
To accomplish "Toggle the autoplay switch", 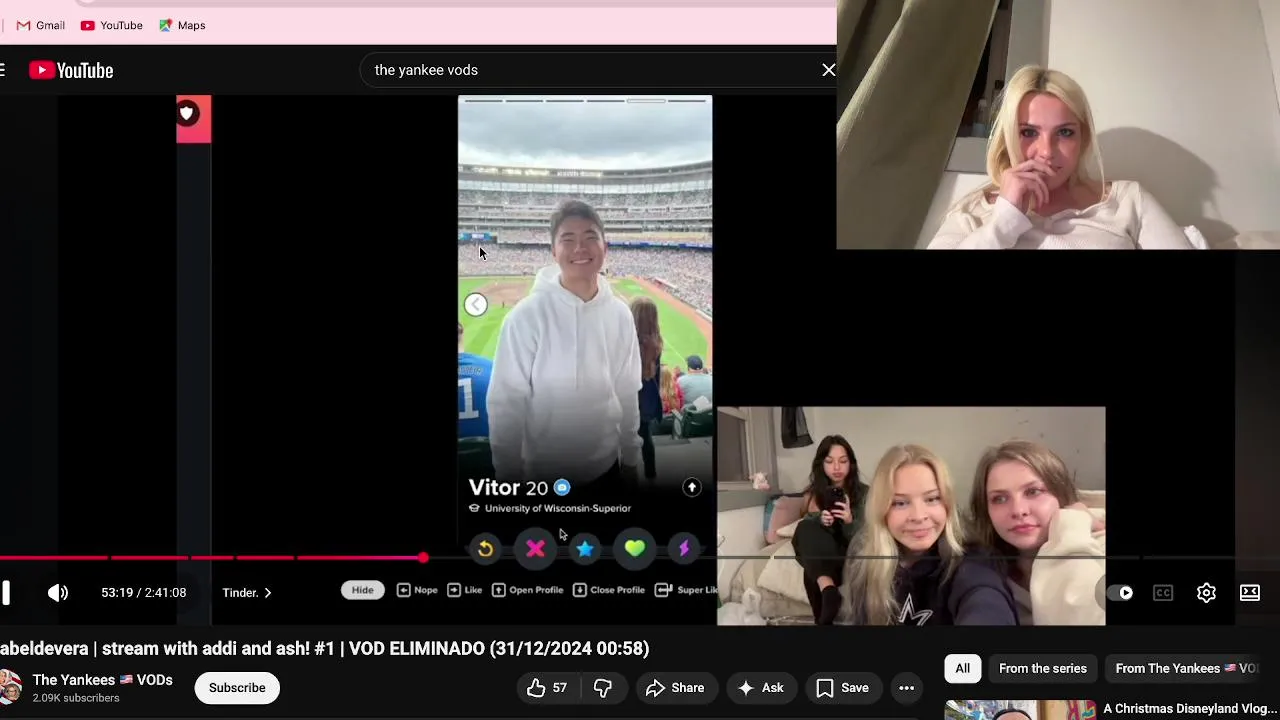I will click(x=1120, y=593).
